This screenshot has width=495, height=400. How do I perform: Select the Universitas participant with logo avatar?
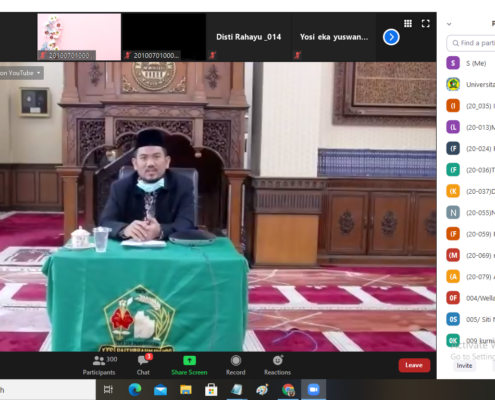point(470,84)
